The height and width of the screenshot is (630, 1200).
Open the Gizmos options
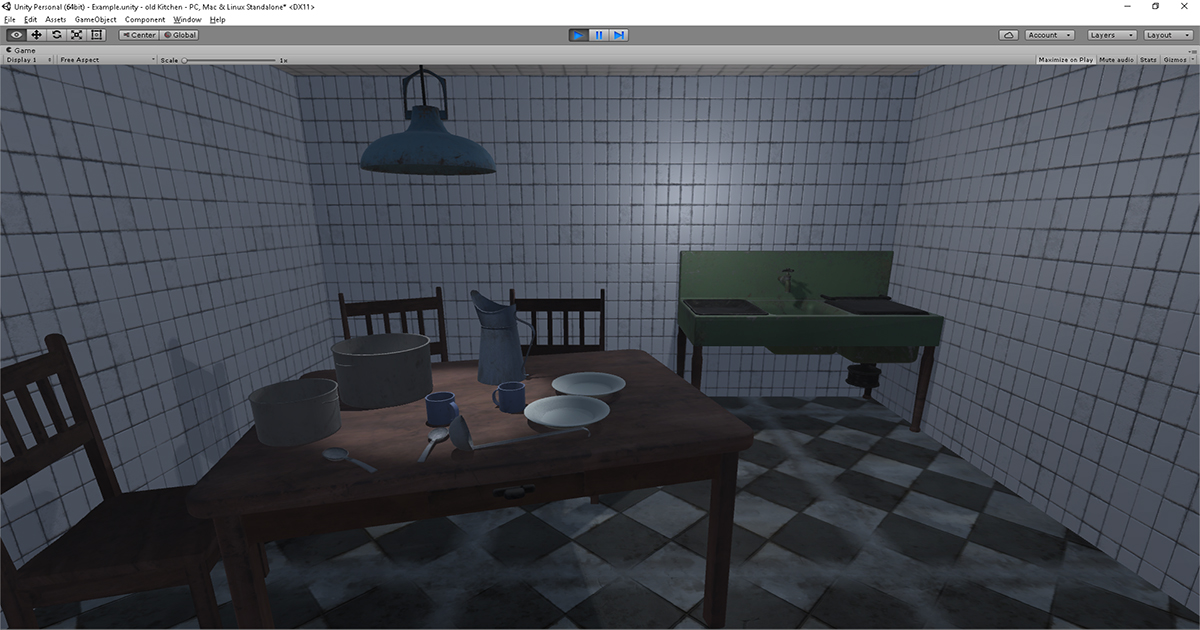1175,59
